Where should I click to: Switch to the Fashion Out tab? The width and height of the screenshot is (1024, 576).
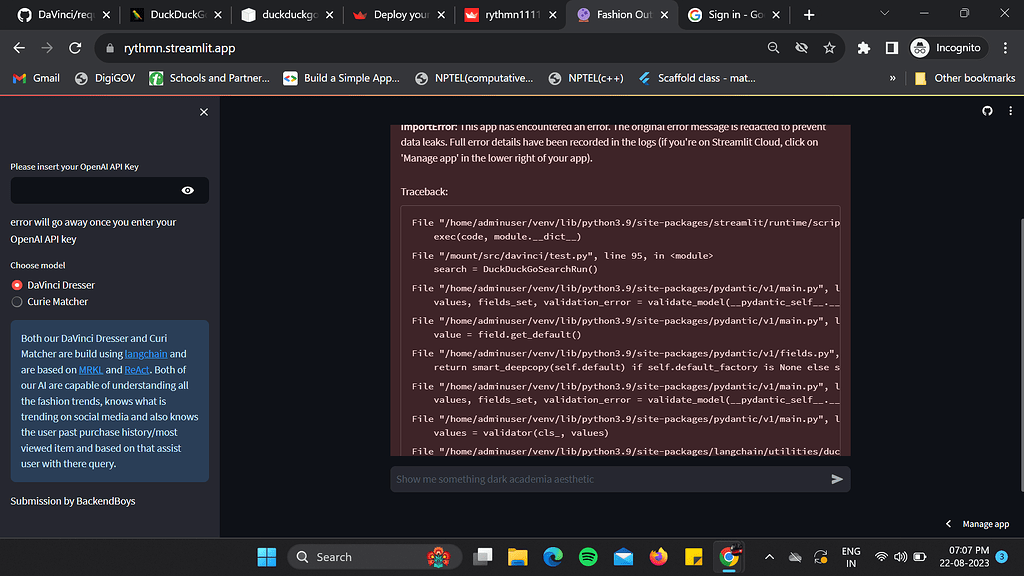pyautogui.click(x=621, y=15)
